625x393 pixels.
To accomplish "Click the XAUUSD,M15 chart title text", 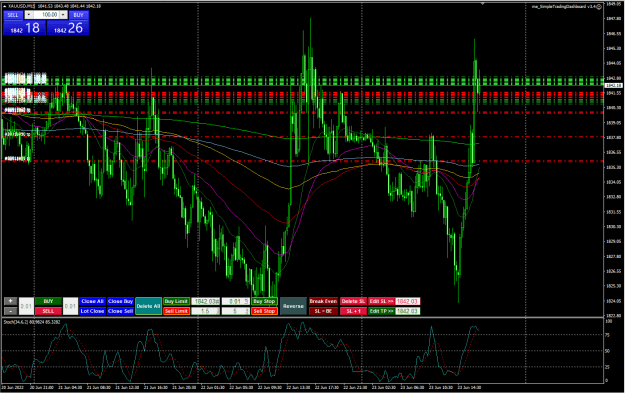I will click(x=21, y=6).
